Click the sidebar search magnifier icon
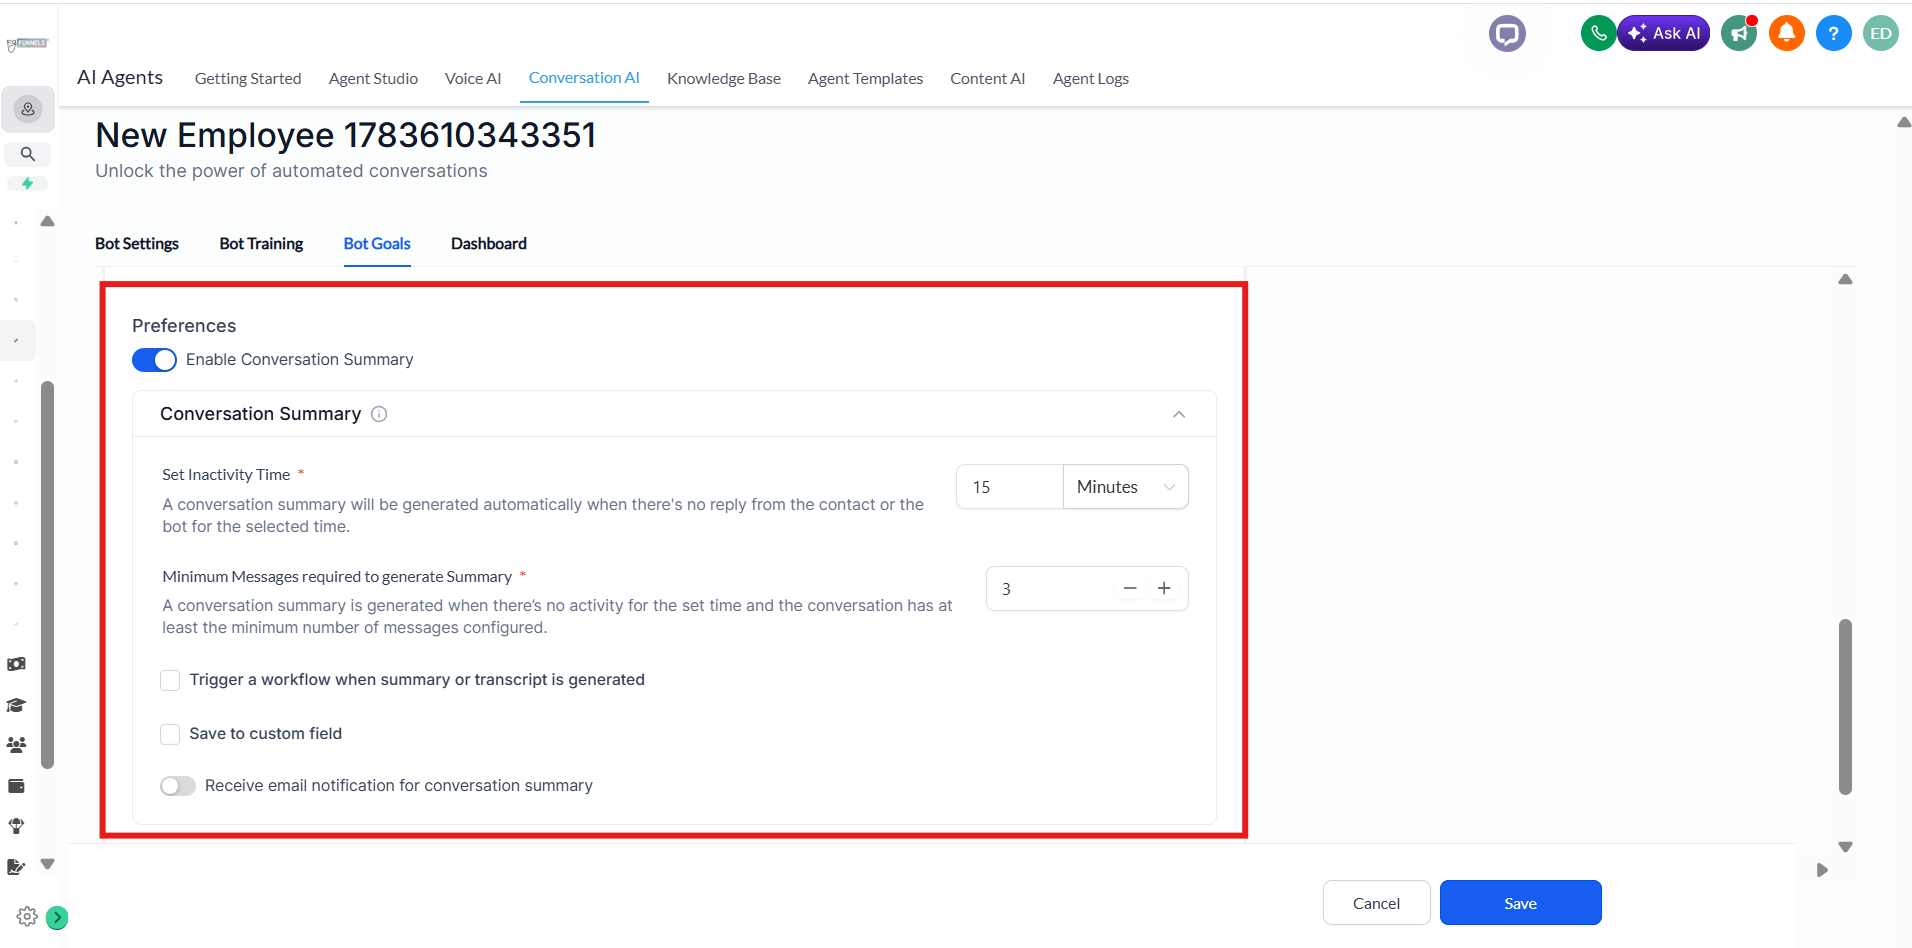1912x948 pixels. click(28, 154)
